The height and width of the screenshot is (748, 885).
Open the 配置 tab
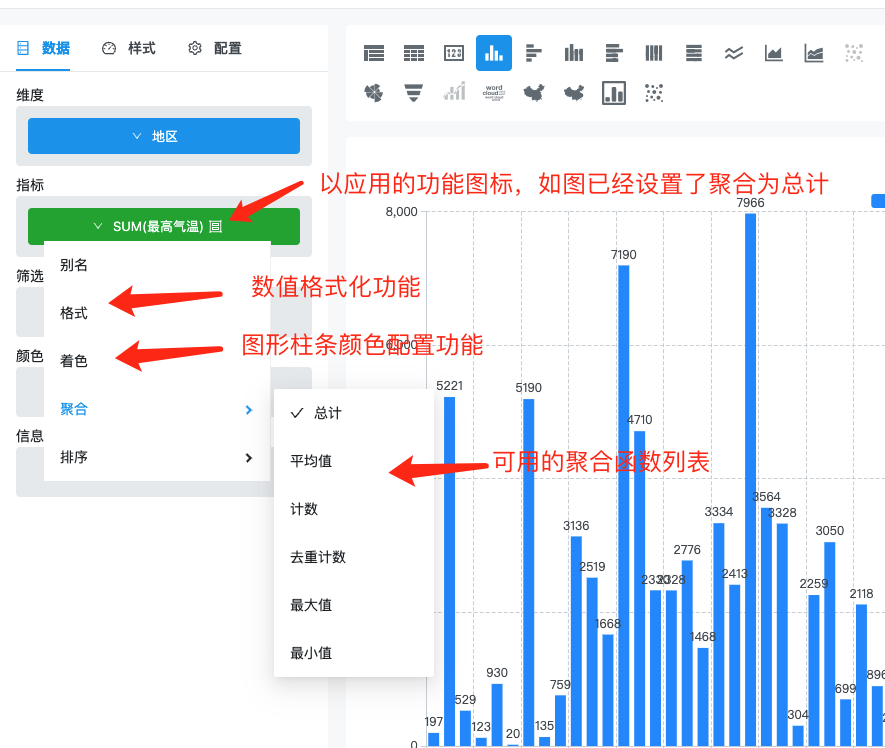(x=227, y=47)
